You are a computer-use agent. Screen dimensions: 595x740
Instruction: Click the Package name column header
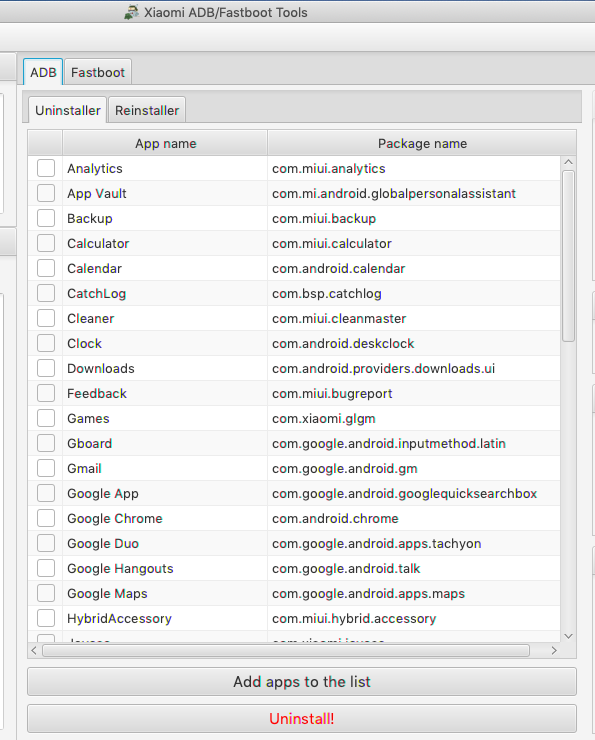422,143
